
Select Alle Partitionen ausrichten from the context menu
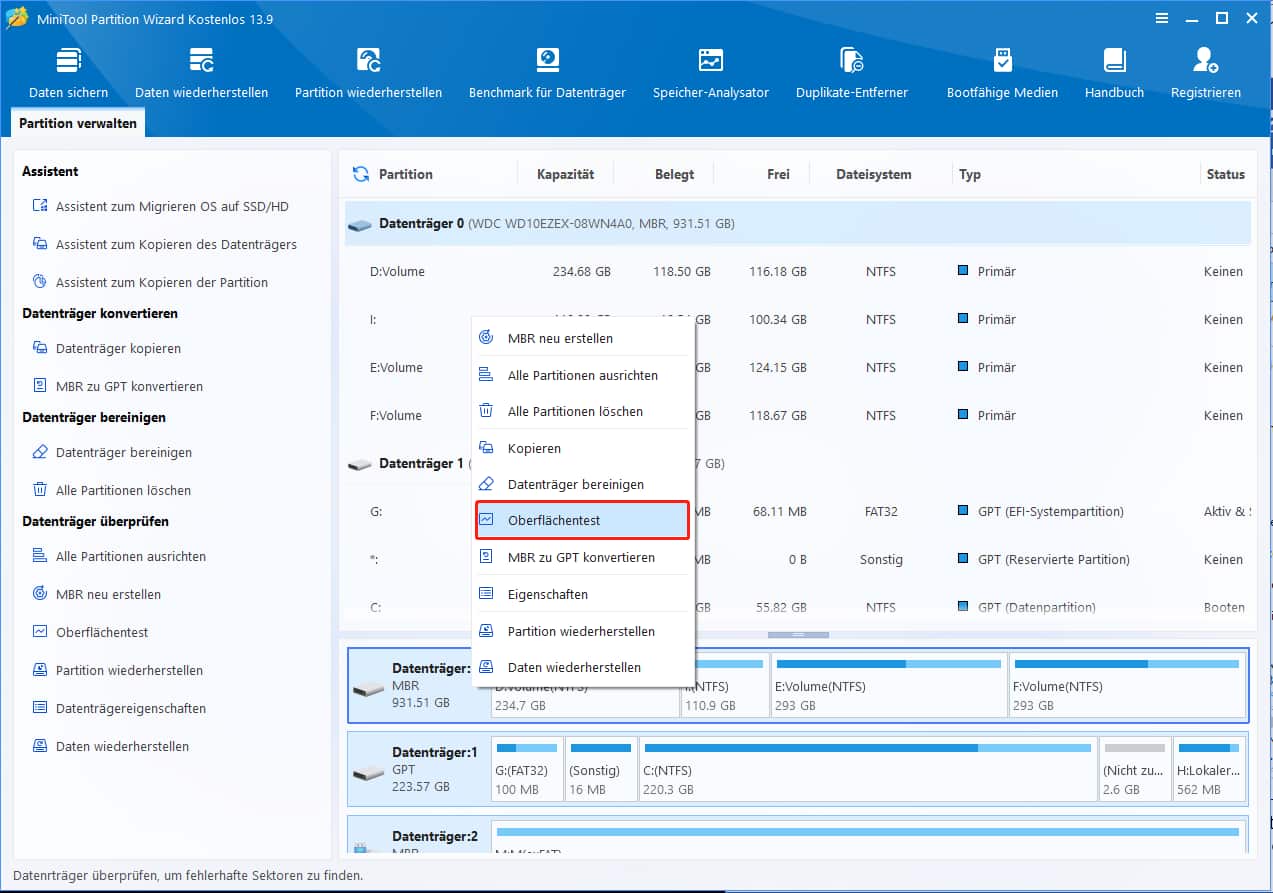coord(583,375)
